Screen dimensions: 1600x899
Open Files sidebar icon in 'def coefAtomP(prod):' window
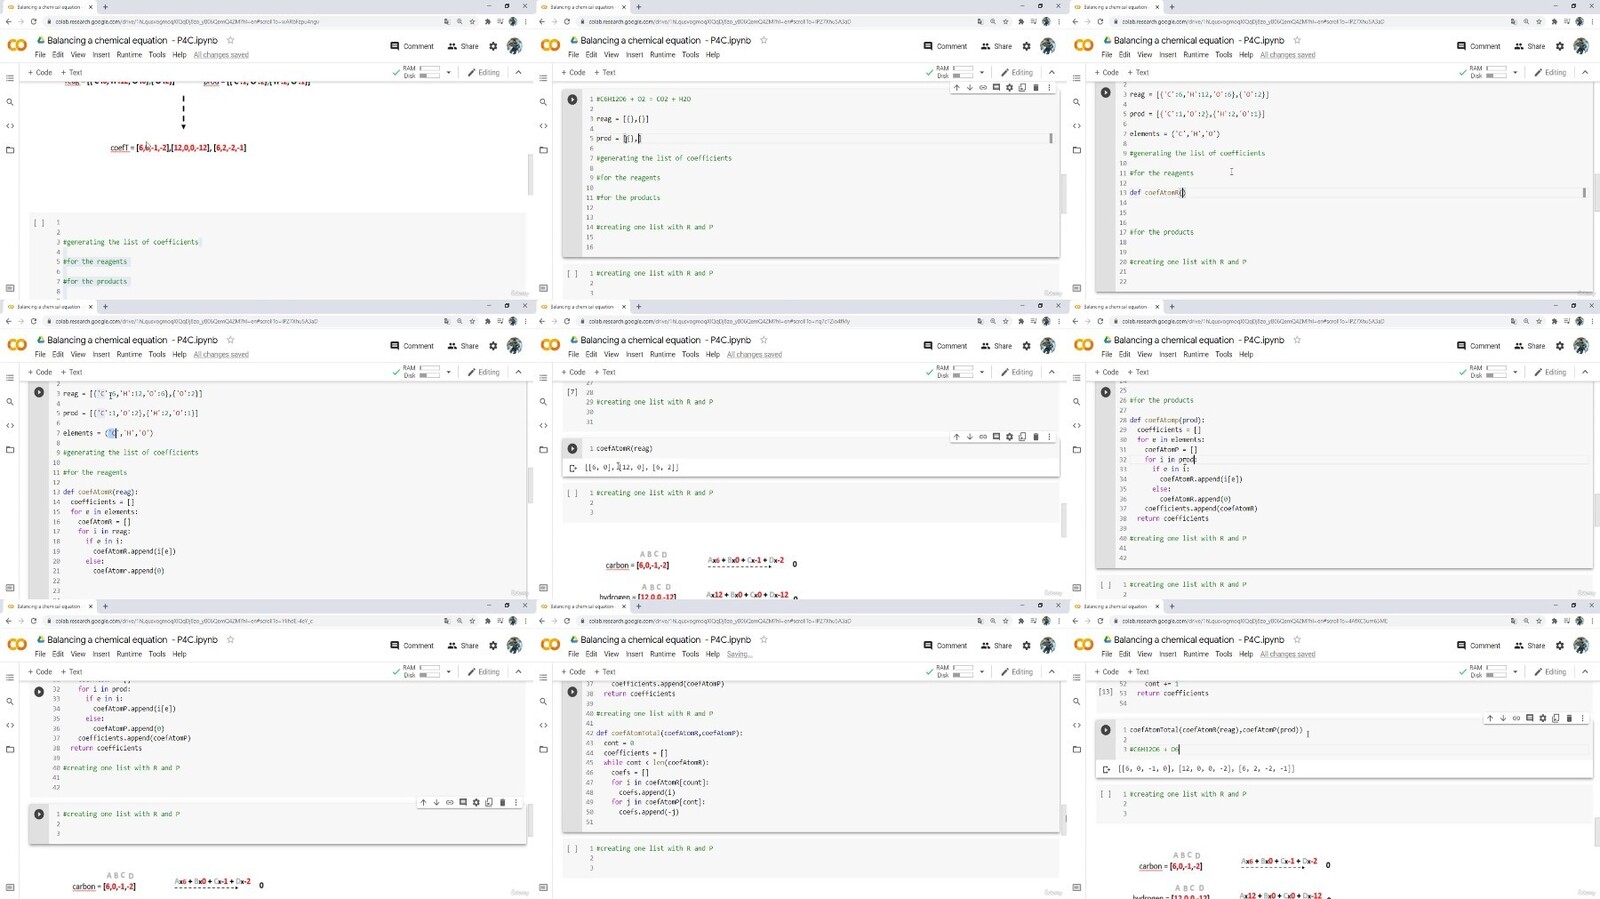(x=1077, y=450)
